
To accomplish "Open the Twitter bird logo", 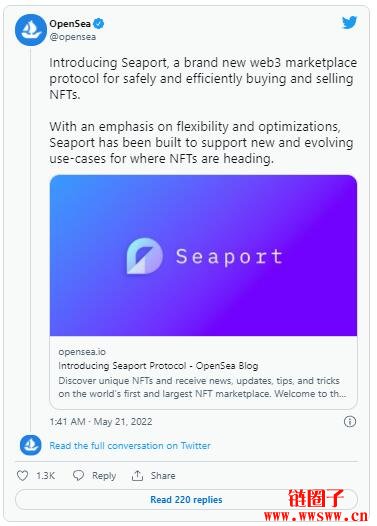I will (349, 23).
